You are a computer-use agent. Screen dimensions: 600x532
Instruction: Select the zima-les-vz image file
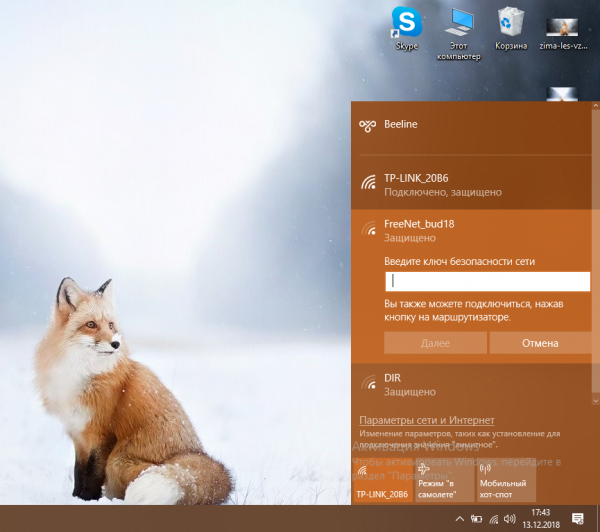(561, 27)
